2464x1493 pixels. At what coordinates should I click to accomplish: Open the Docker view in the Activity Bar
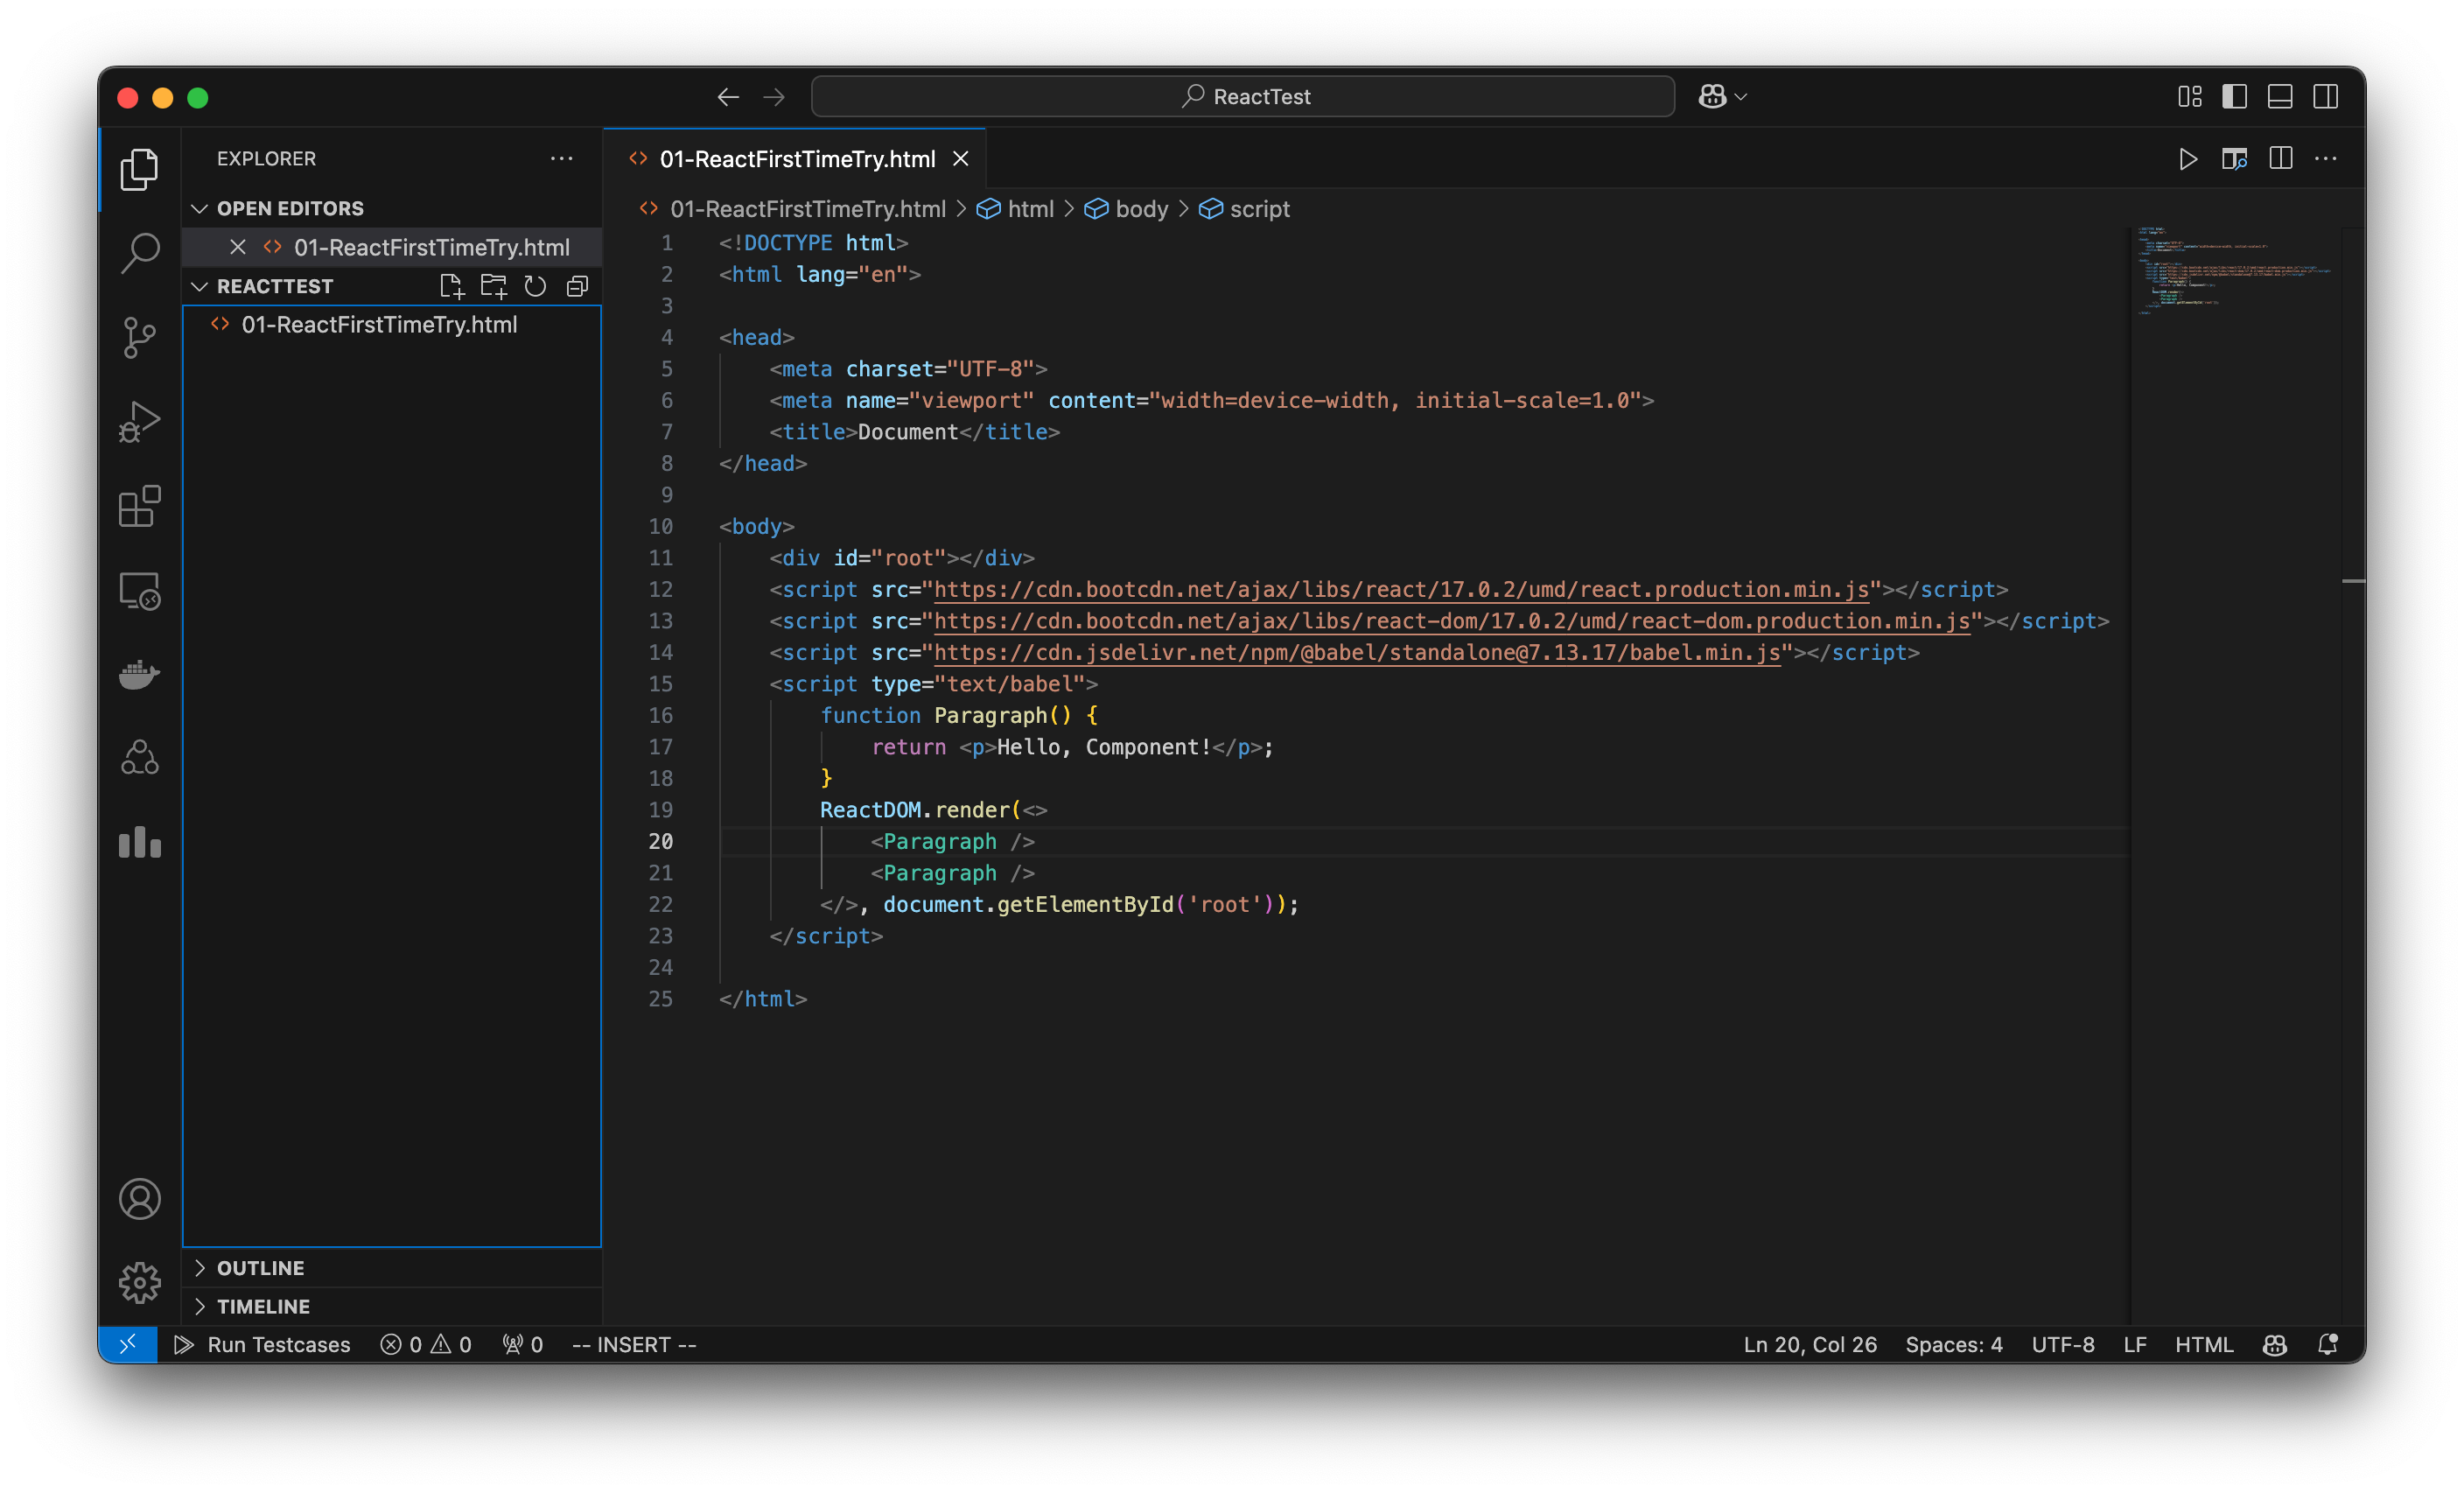139,674
